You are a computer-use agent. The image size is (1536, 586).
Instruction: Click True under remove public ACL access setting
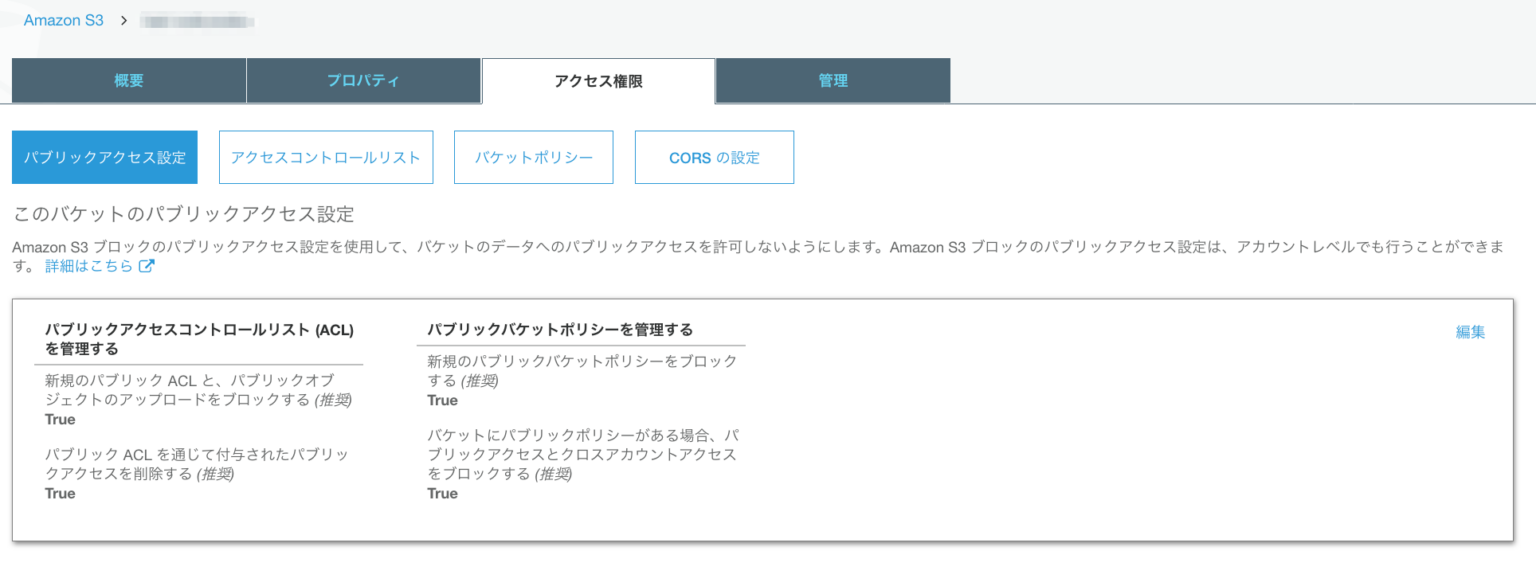pos(59,493)
